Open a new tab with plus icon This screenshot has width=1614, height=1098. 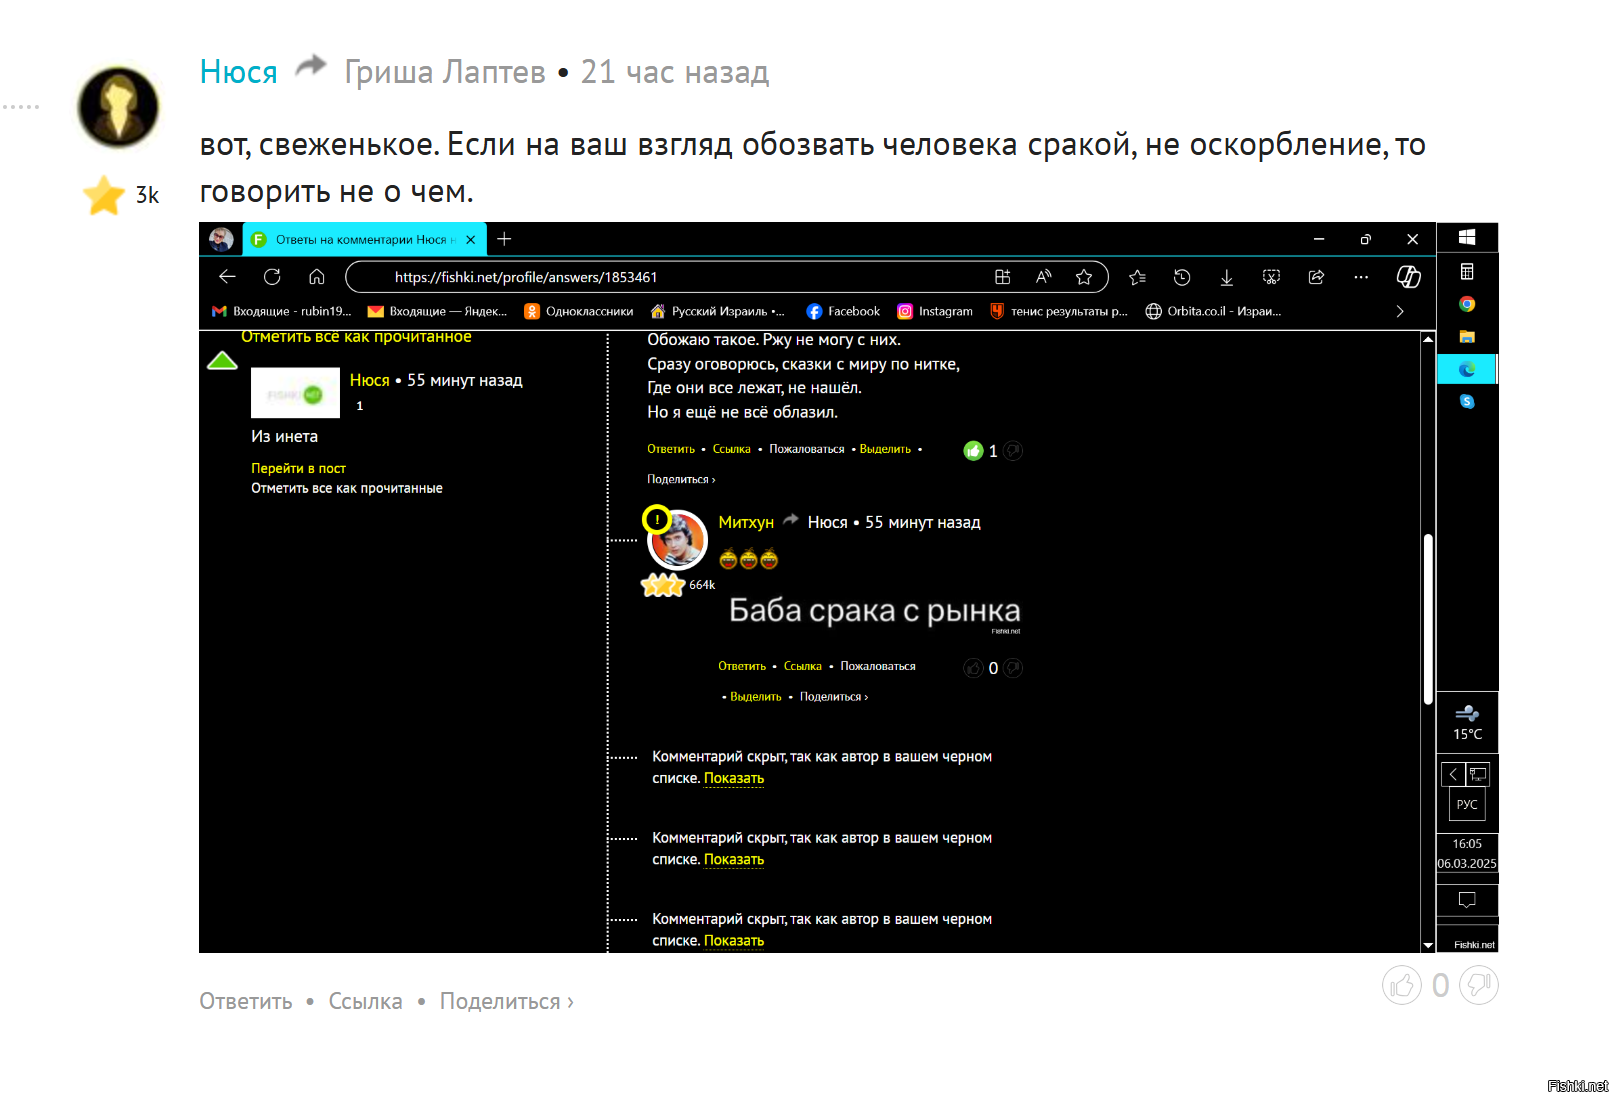point(504,239)
